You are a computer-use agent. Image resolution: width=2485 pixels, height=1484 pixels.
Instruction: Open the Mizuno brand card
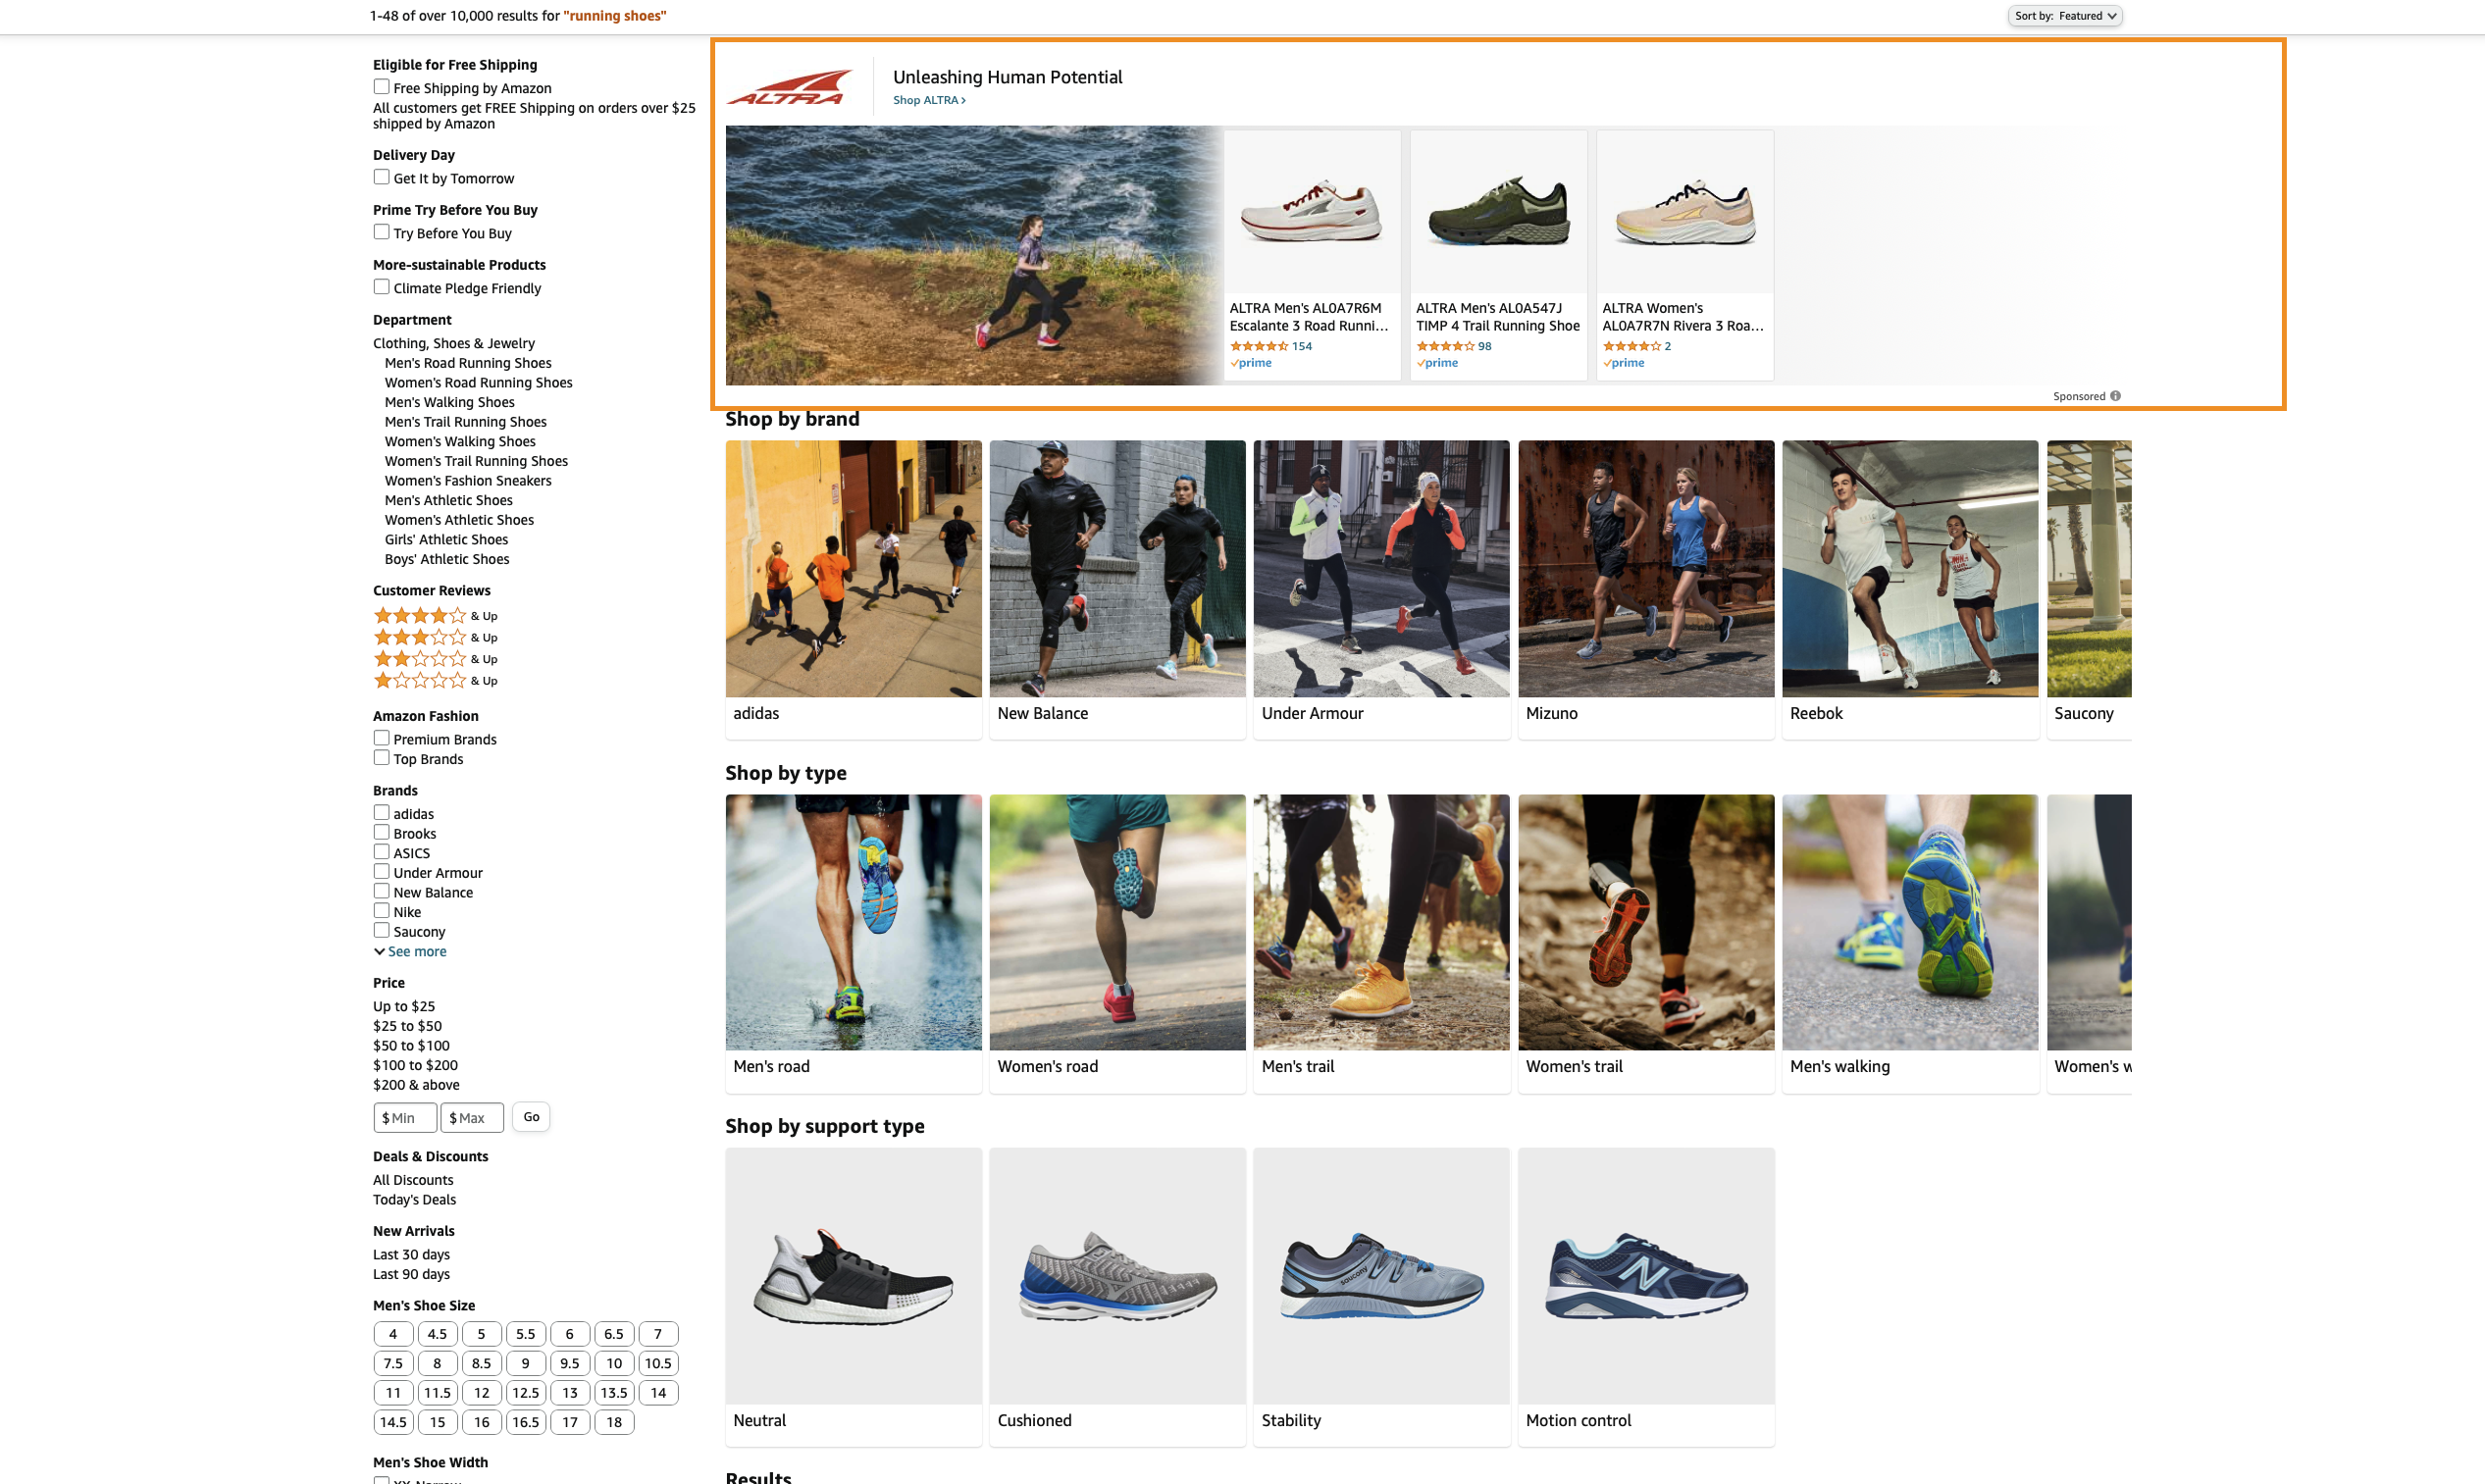pos(1646,590)
